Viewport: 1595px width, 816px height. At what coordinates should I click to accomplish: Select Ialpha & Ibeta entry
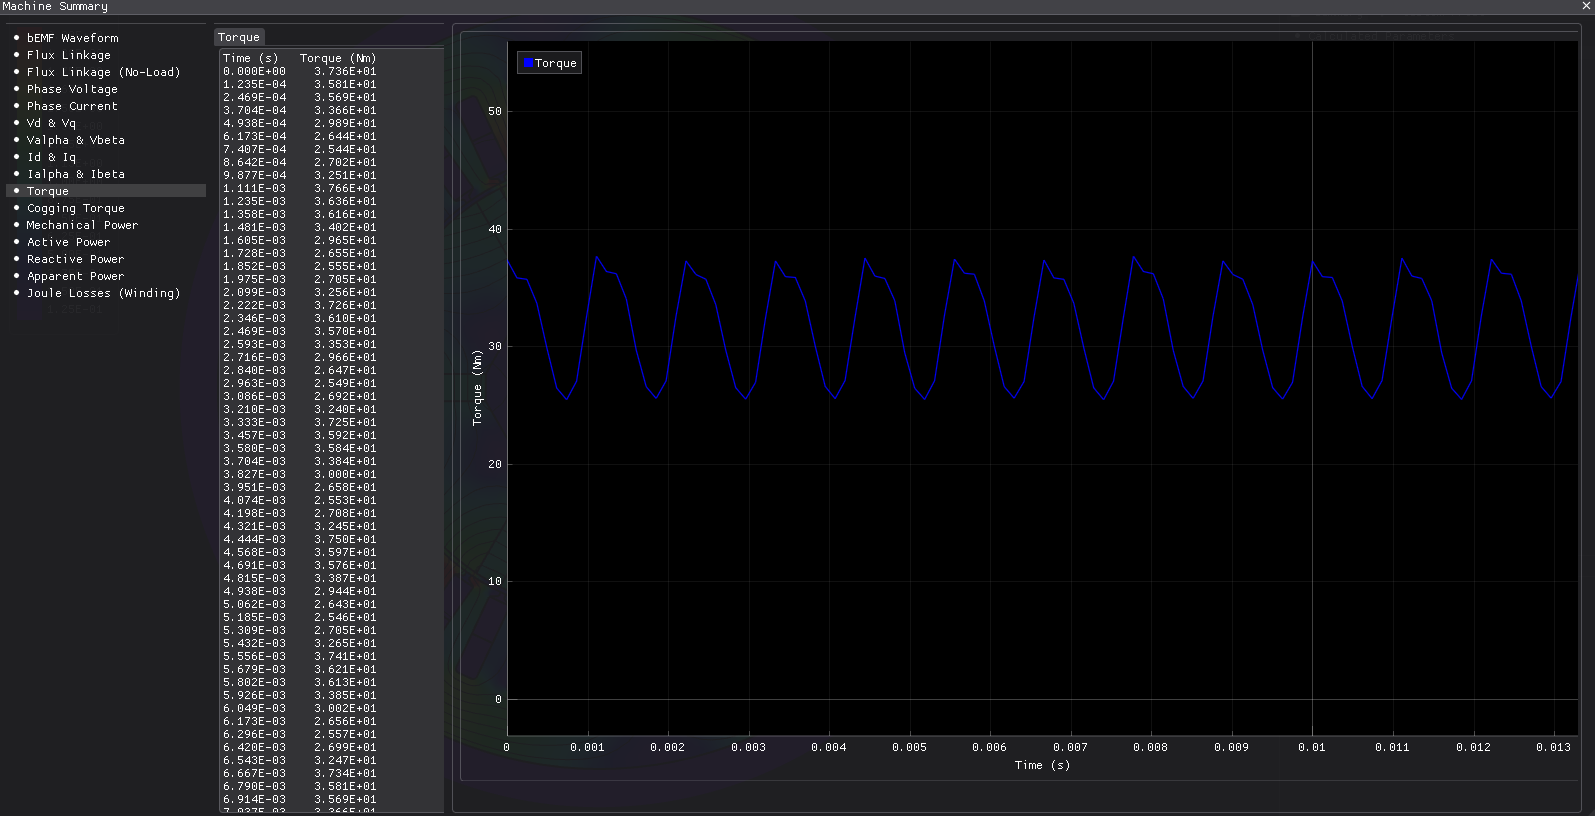click(x=75, y=174)
